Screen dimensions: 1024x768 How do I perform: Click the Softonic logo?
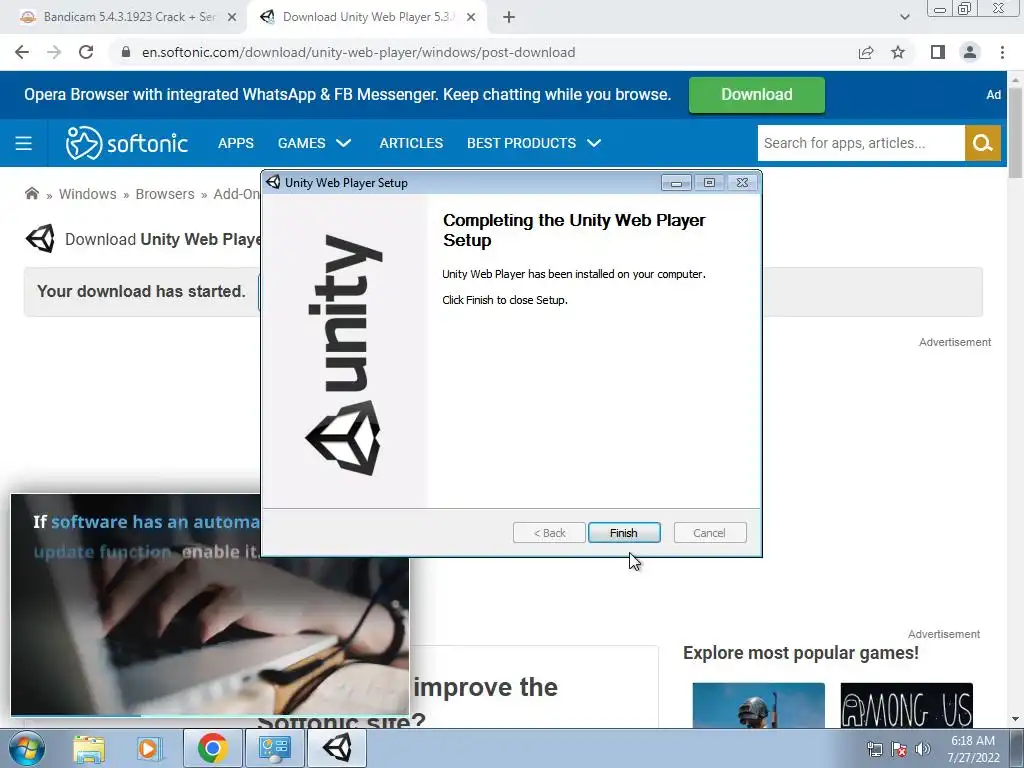point(127,143)
